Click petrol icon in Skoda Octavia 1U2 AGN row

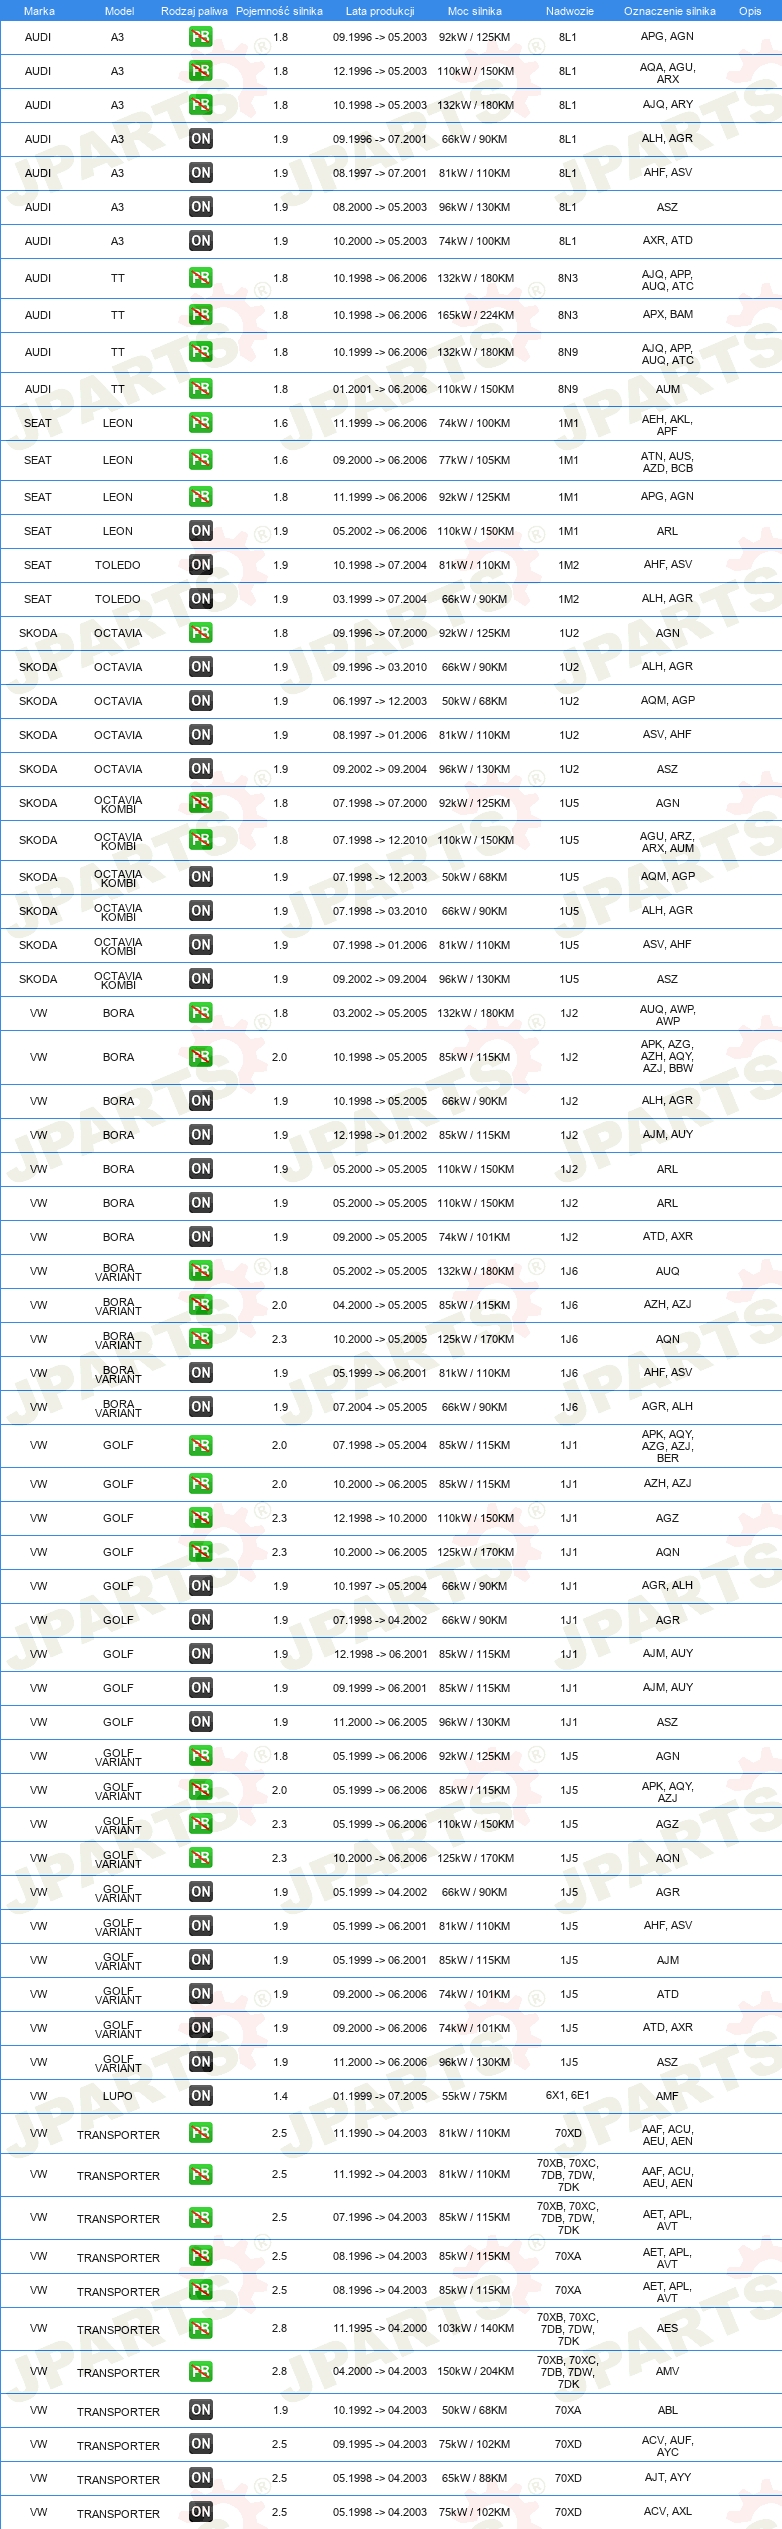coord(201,633)
